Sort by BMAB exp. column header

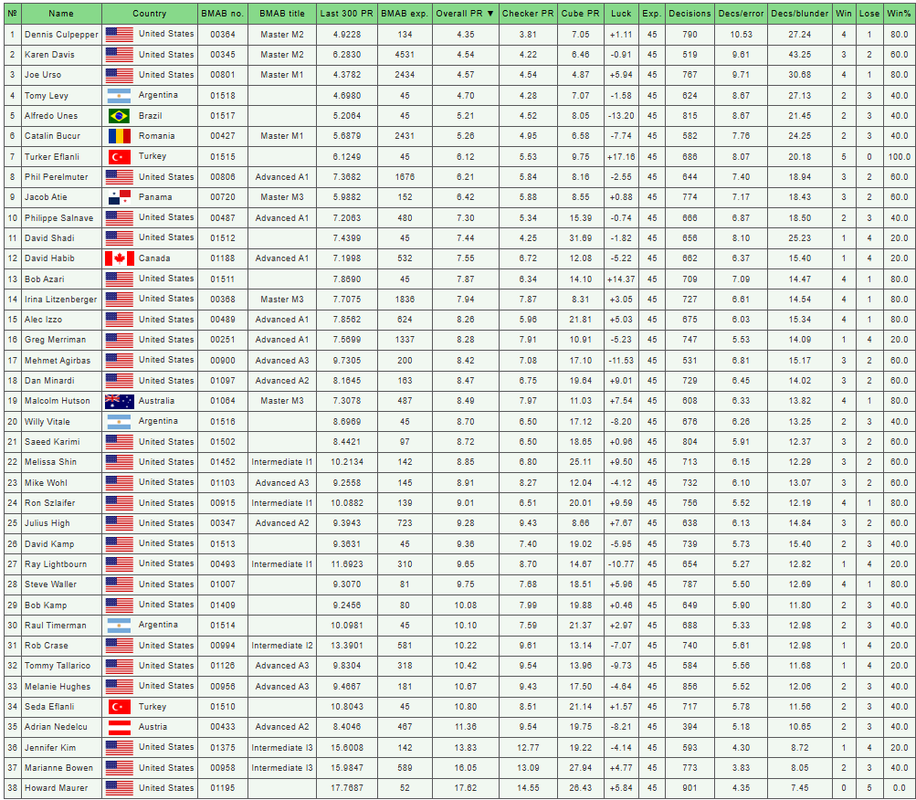(x=404, y=13)
